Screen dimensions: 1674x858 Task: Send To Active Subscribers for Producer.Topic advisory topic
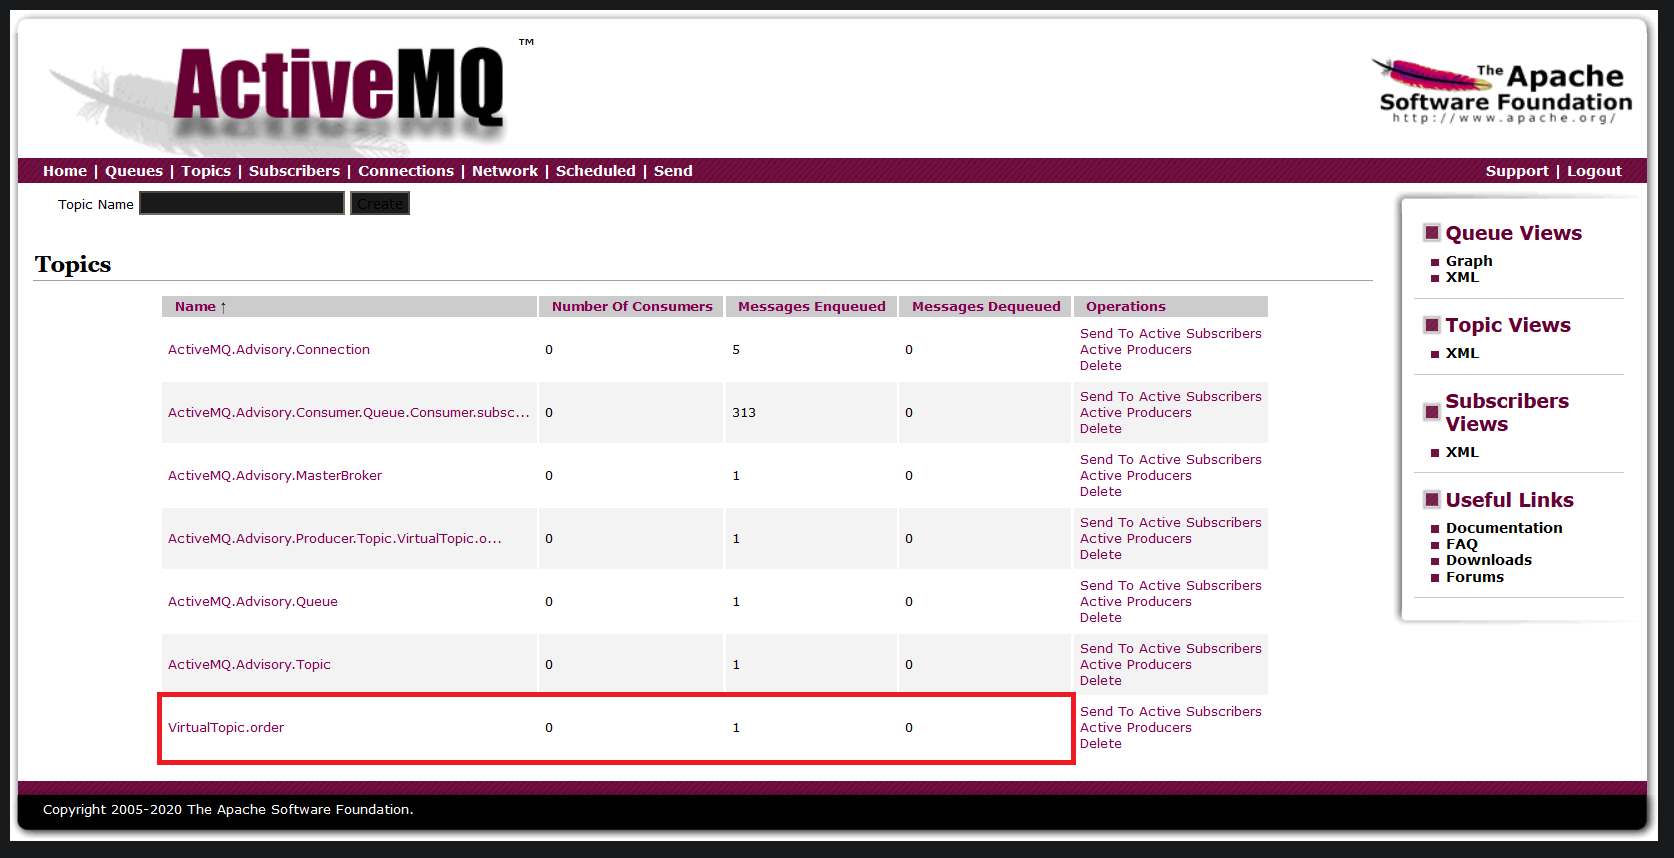pyautogui.click(x=1171, y=523)
